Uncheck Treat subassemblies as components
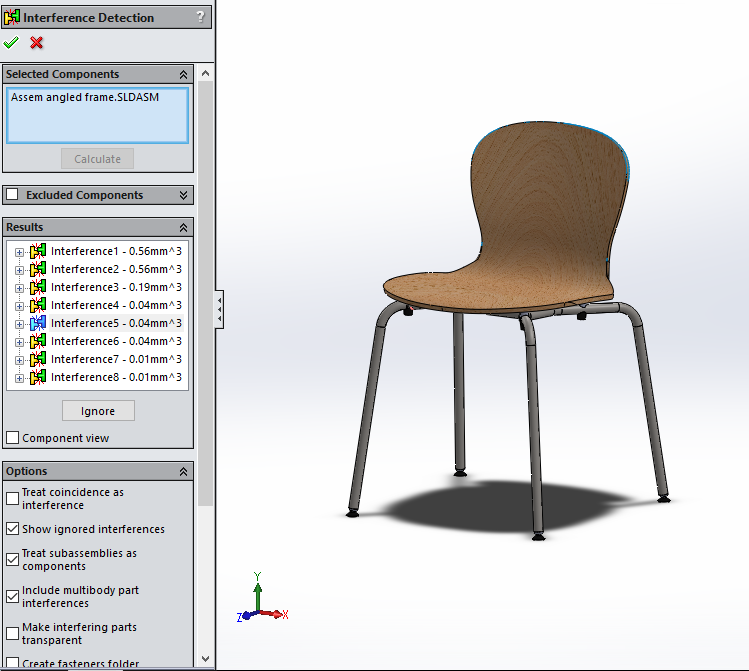The image size is (749, 671). (x=13, y=559)
